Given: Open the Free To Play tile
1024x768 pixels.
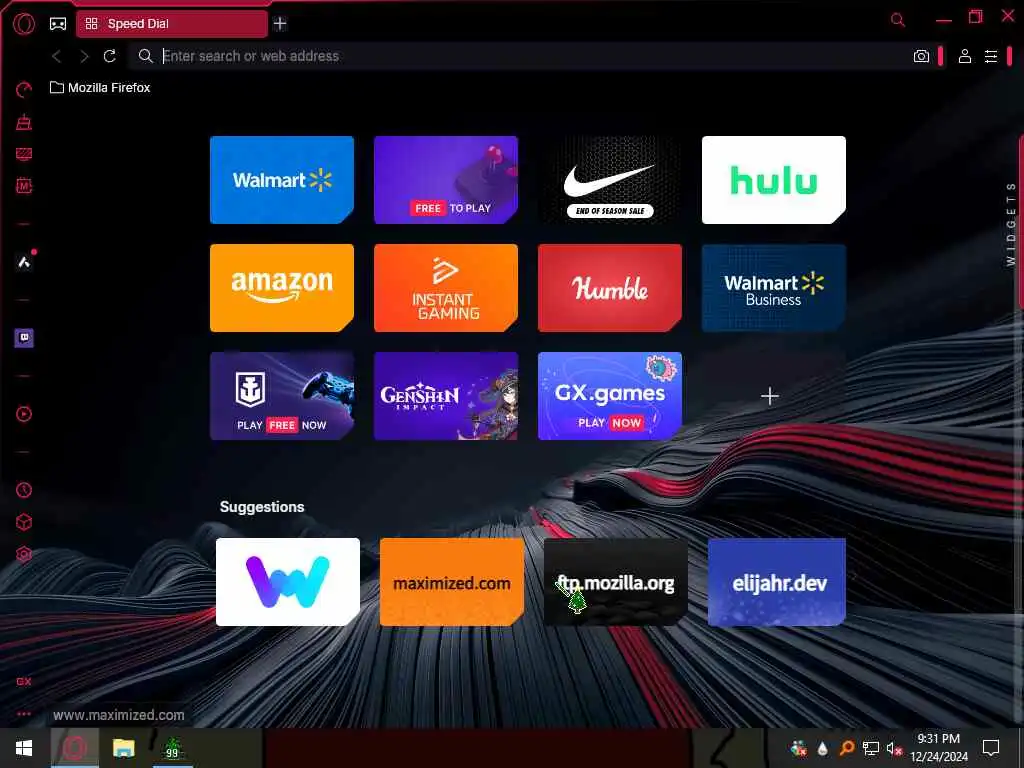Looking at the screenshot, I should coord(445,180).
